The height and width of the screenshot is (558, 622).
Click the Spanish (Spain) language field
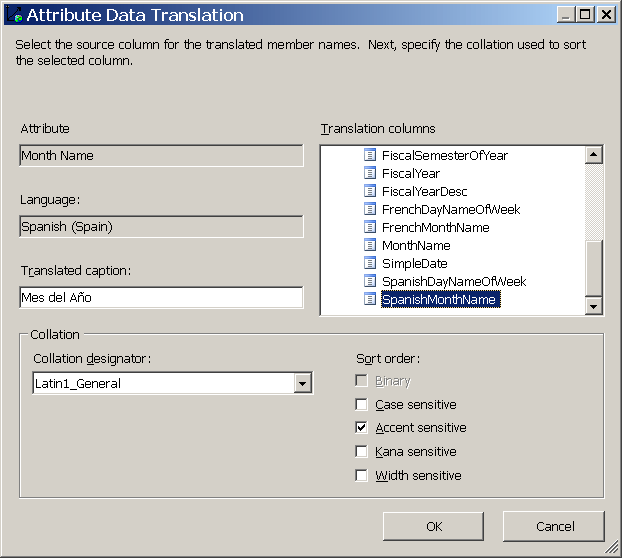coord(161,226)
